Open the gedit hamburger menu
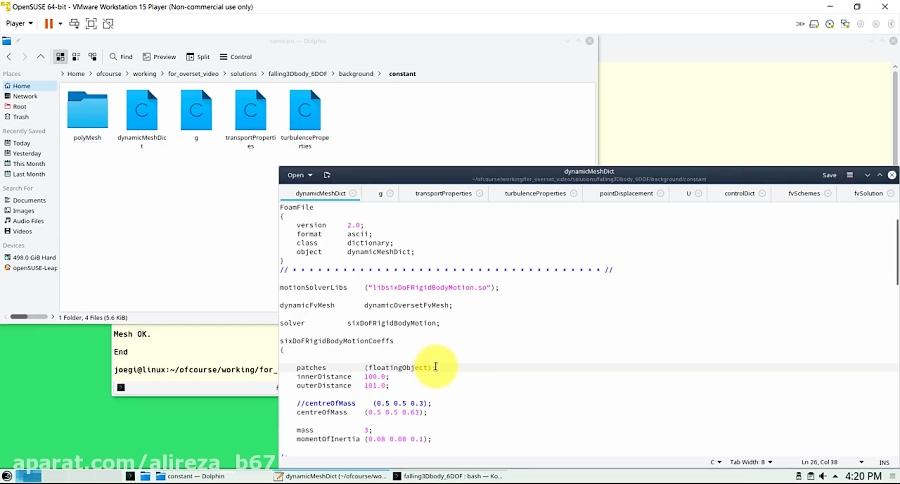The image size is (900, 484). tap(850, 175)
